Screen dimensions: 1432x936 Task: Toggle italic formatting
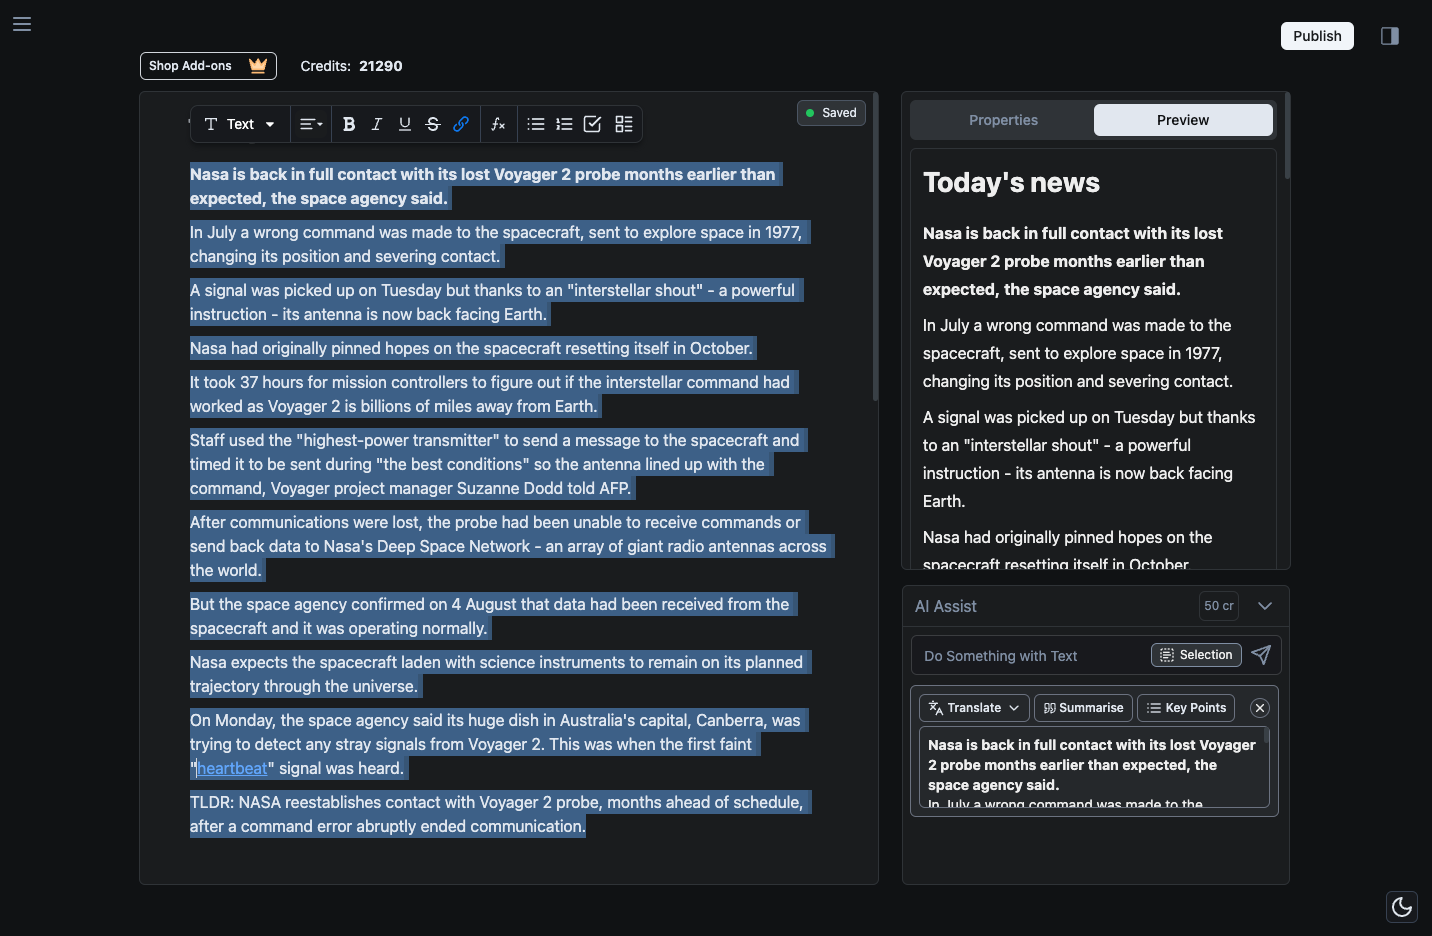click(x=377, y=124)
